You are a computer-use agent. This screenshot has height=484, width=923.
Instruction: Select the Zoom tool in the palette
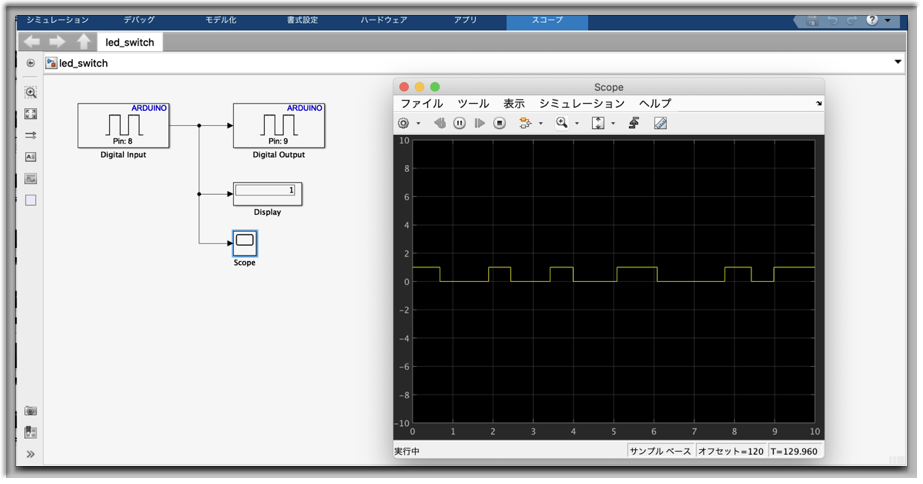pos(31,92)
